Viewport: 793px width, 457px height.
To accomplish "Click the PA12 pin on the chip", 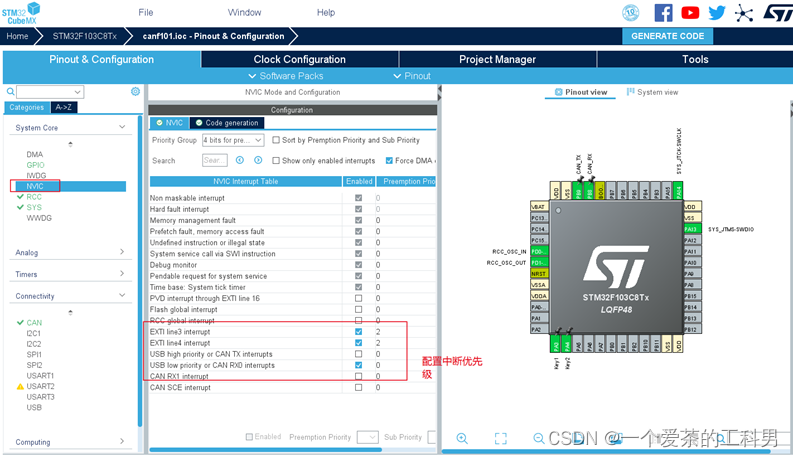I will pos(692,240).
